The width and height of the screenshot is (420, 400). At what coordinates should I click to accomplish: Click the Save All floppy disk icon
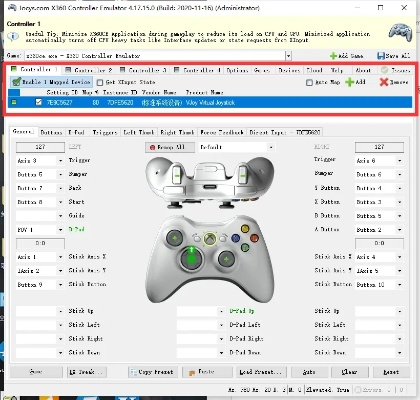(380, 56)
